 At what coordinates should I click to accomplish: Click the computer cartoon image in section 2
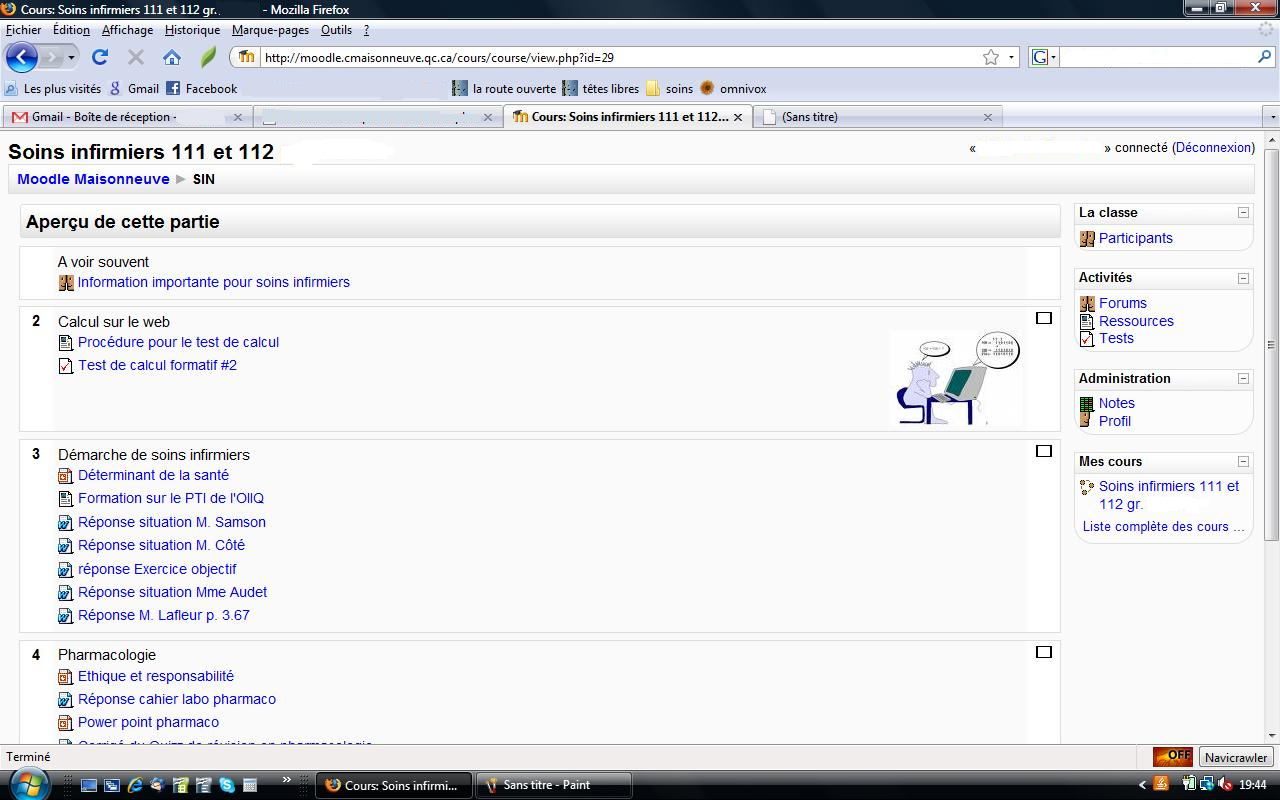pos(955,378)
